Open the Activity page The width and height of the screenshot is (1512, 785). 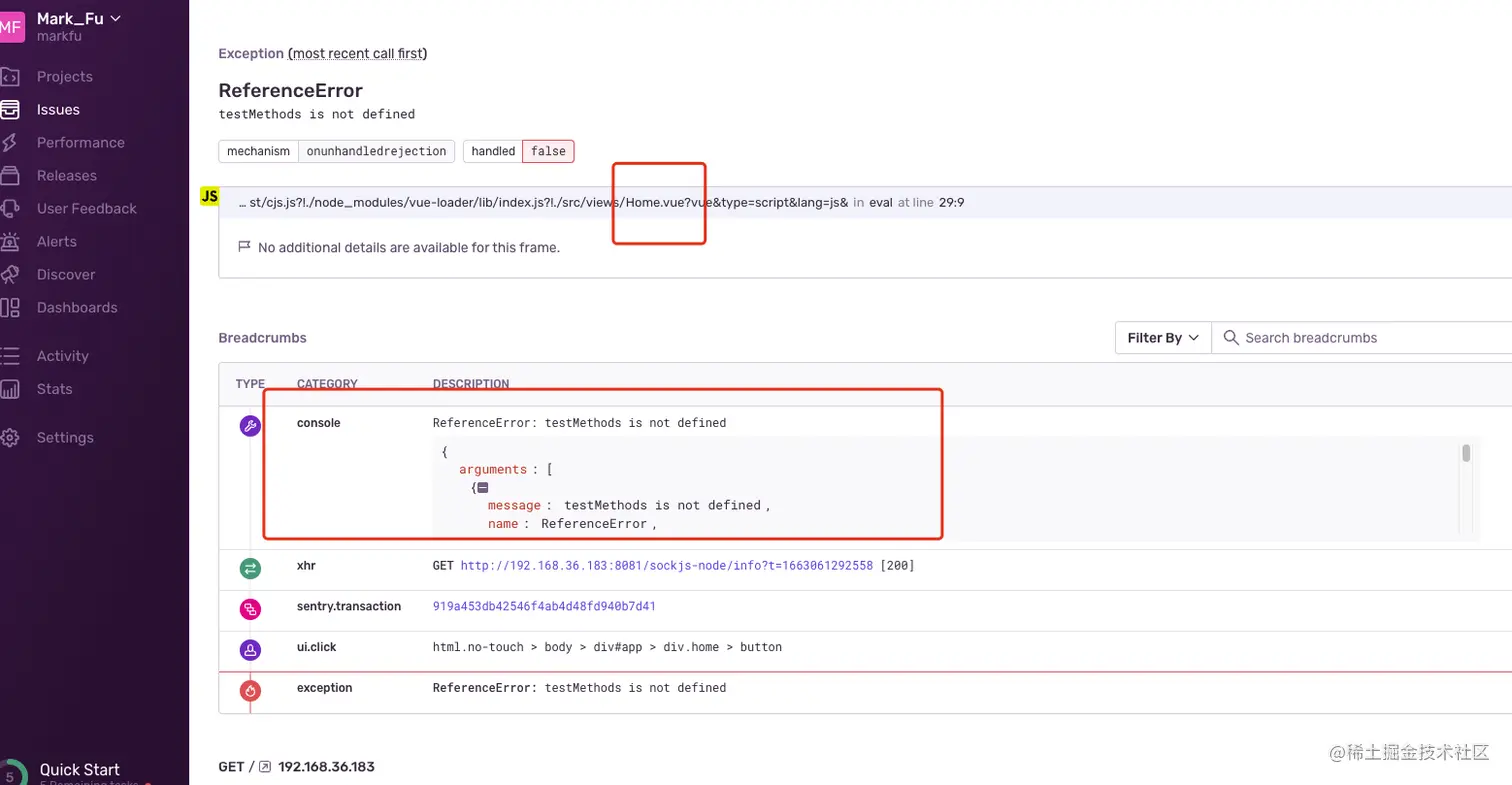coord(63,356)
